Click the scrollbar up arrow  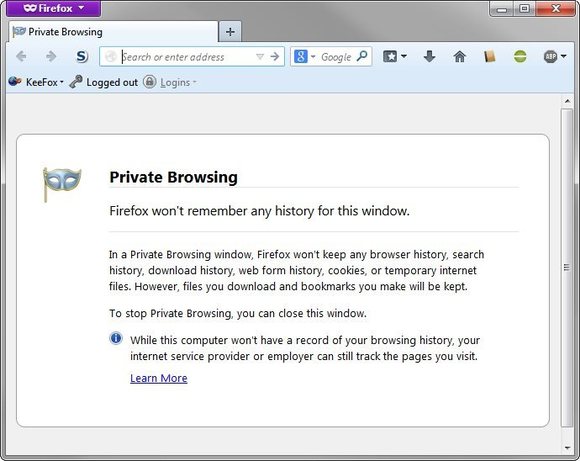point(567,101)
